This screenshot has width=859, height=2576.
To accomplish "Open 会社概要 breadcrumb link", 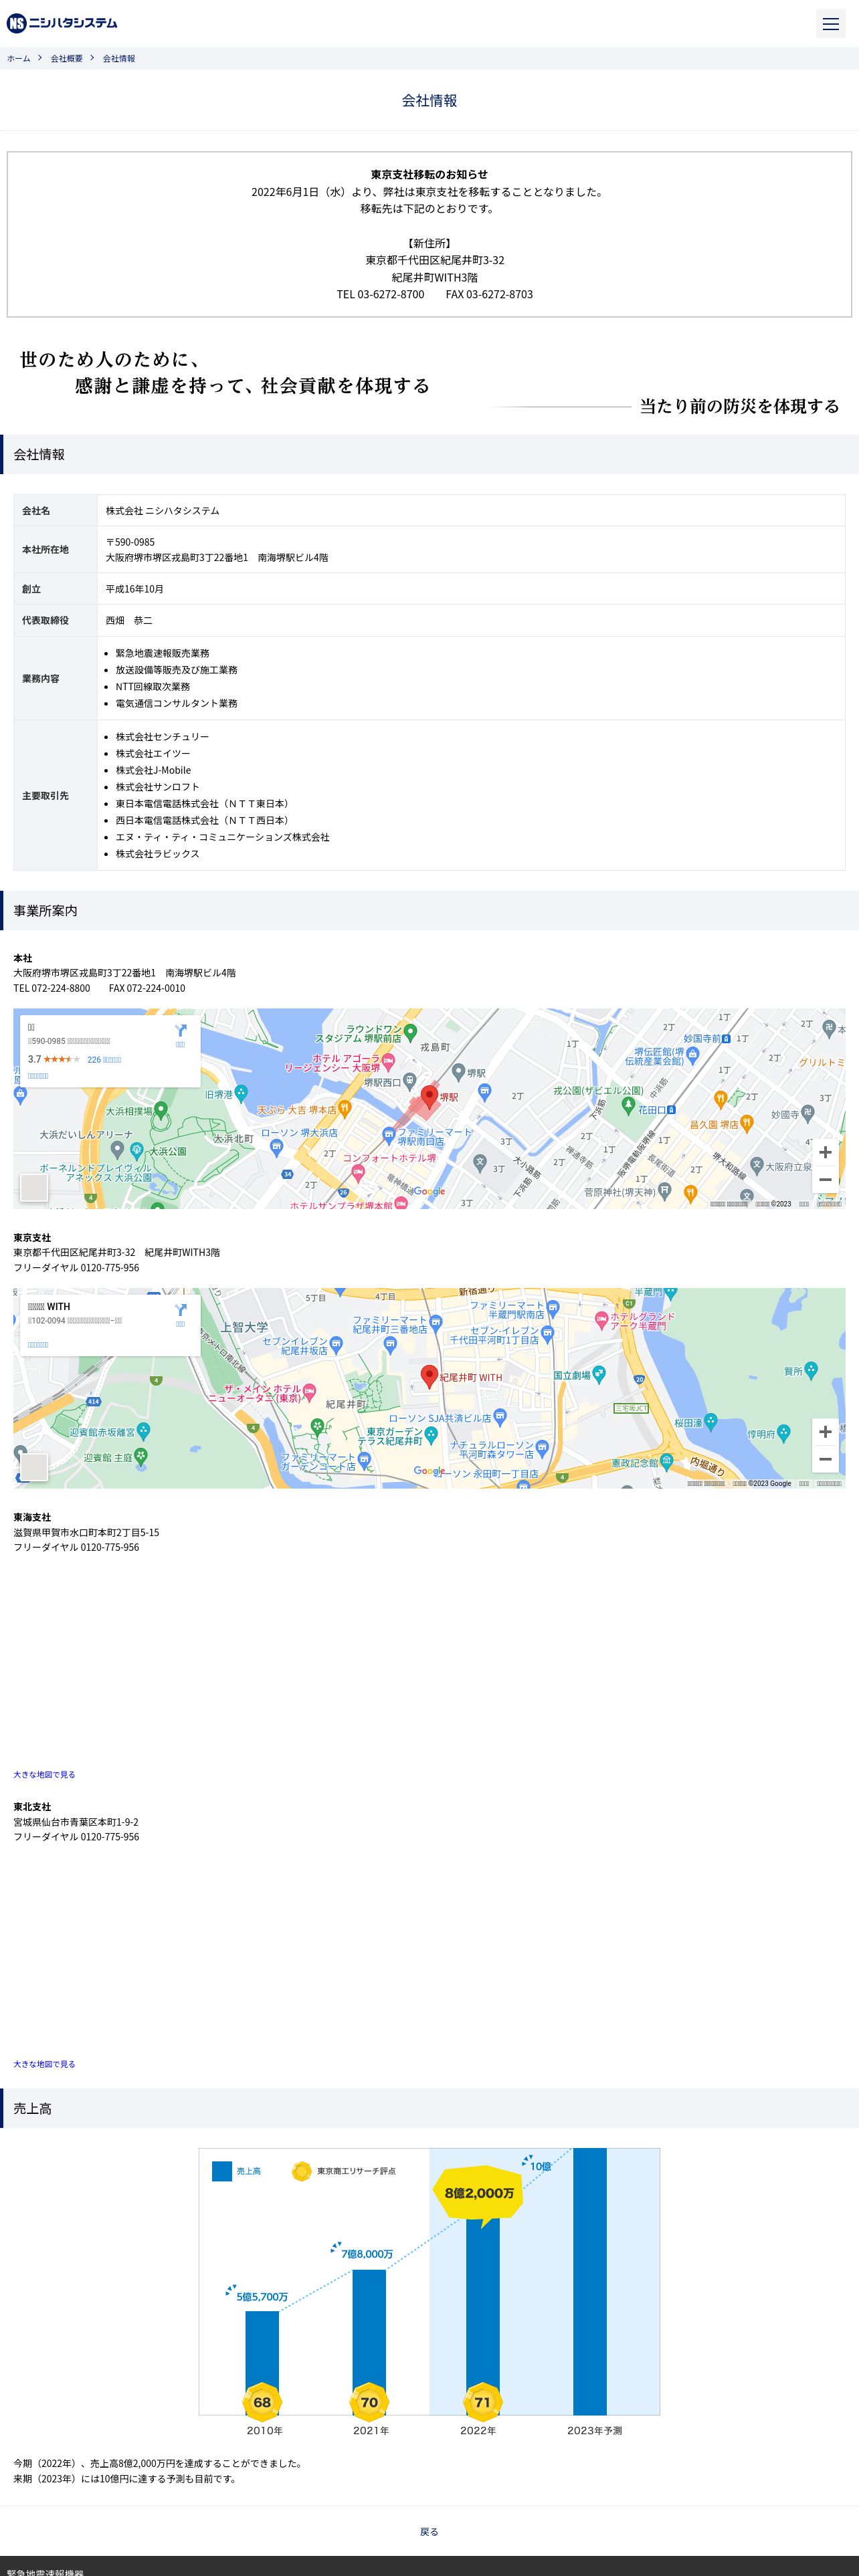I will (67, 59).
